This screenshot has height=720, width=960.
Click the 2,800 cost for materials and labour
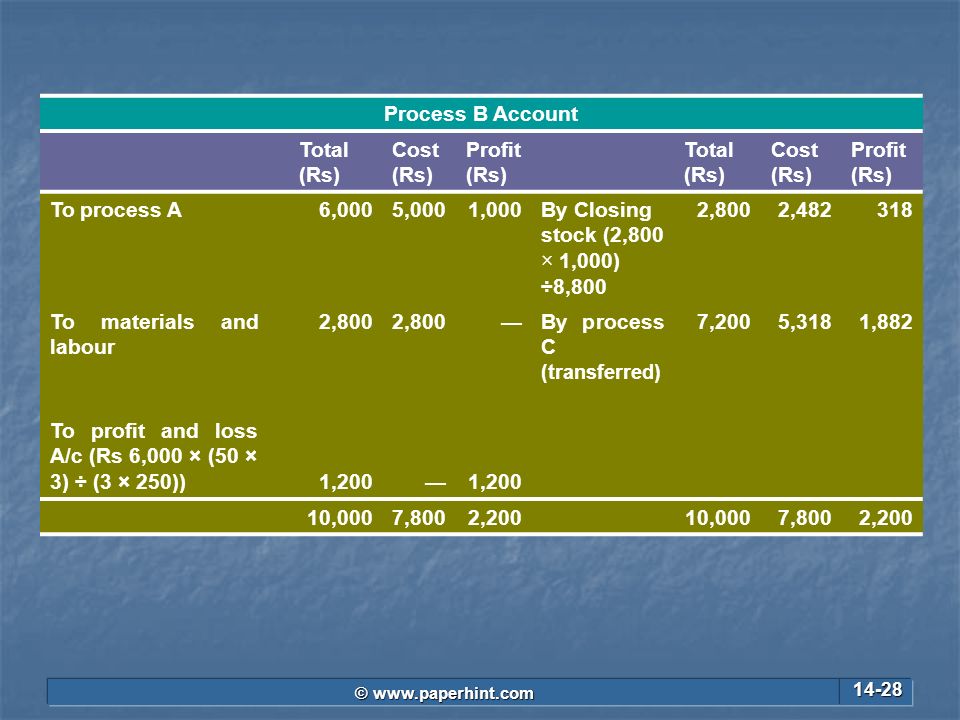point(418,322)
